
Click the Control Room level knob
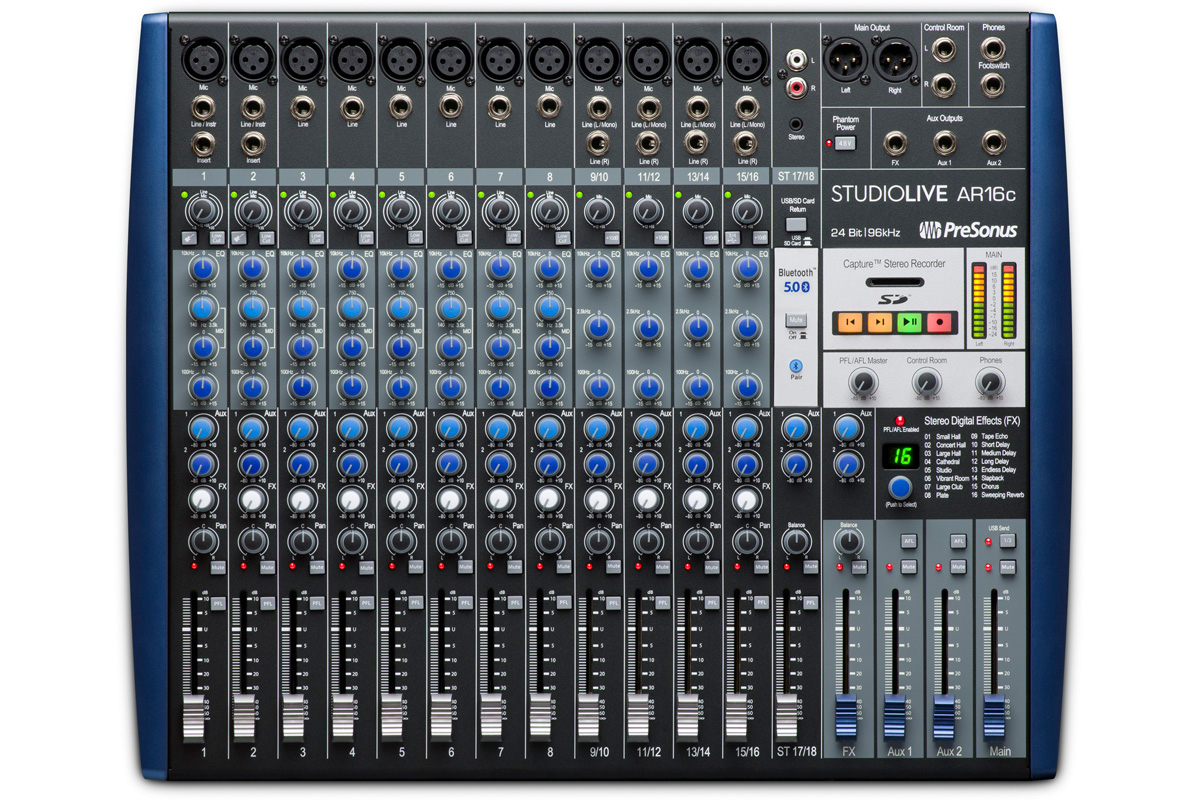[927, 380]
